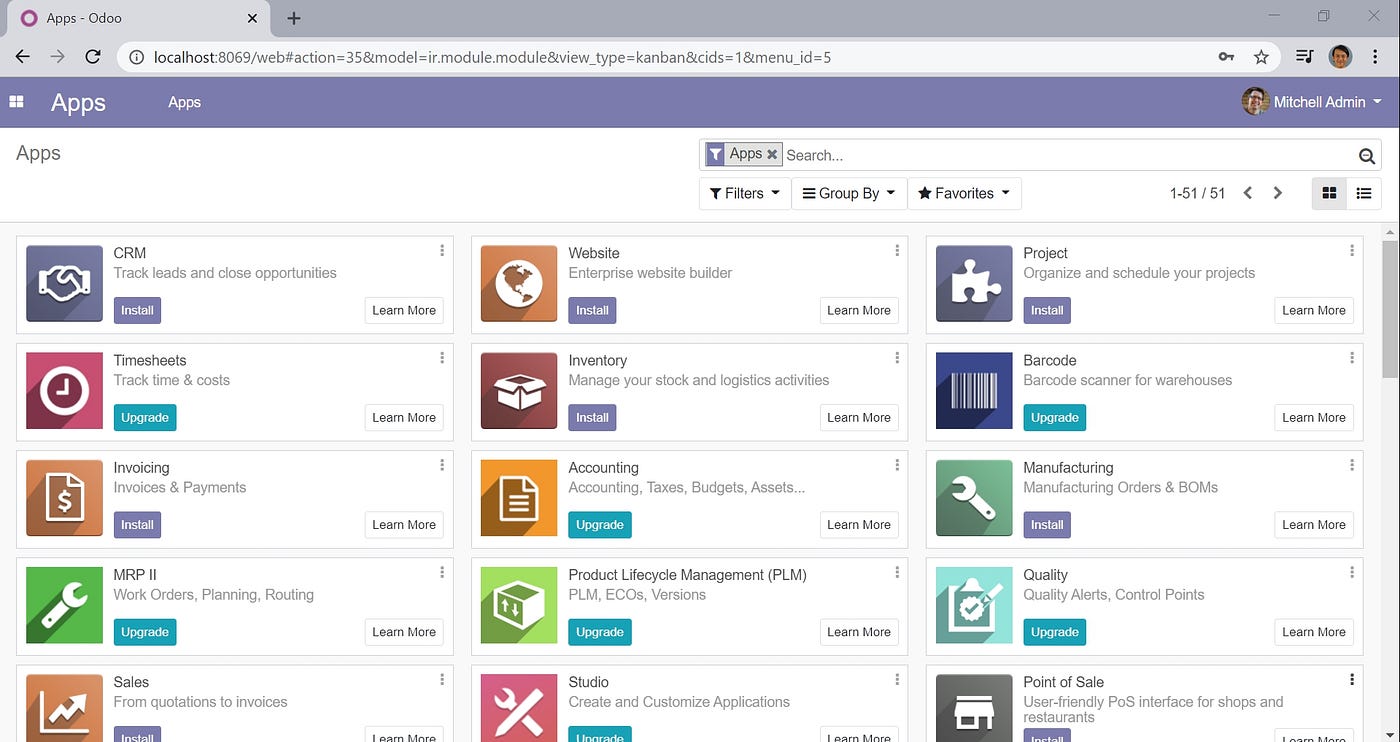Click Learn More for Invoicing
The height and width of the screenshot is (742, 1400).
[404, 524]
